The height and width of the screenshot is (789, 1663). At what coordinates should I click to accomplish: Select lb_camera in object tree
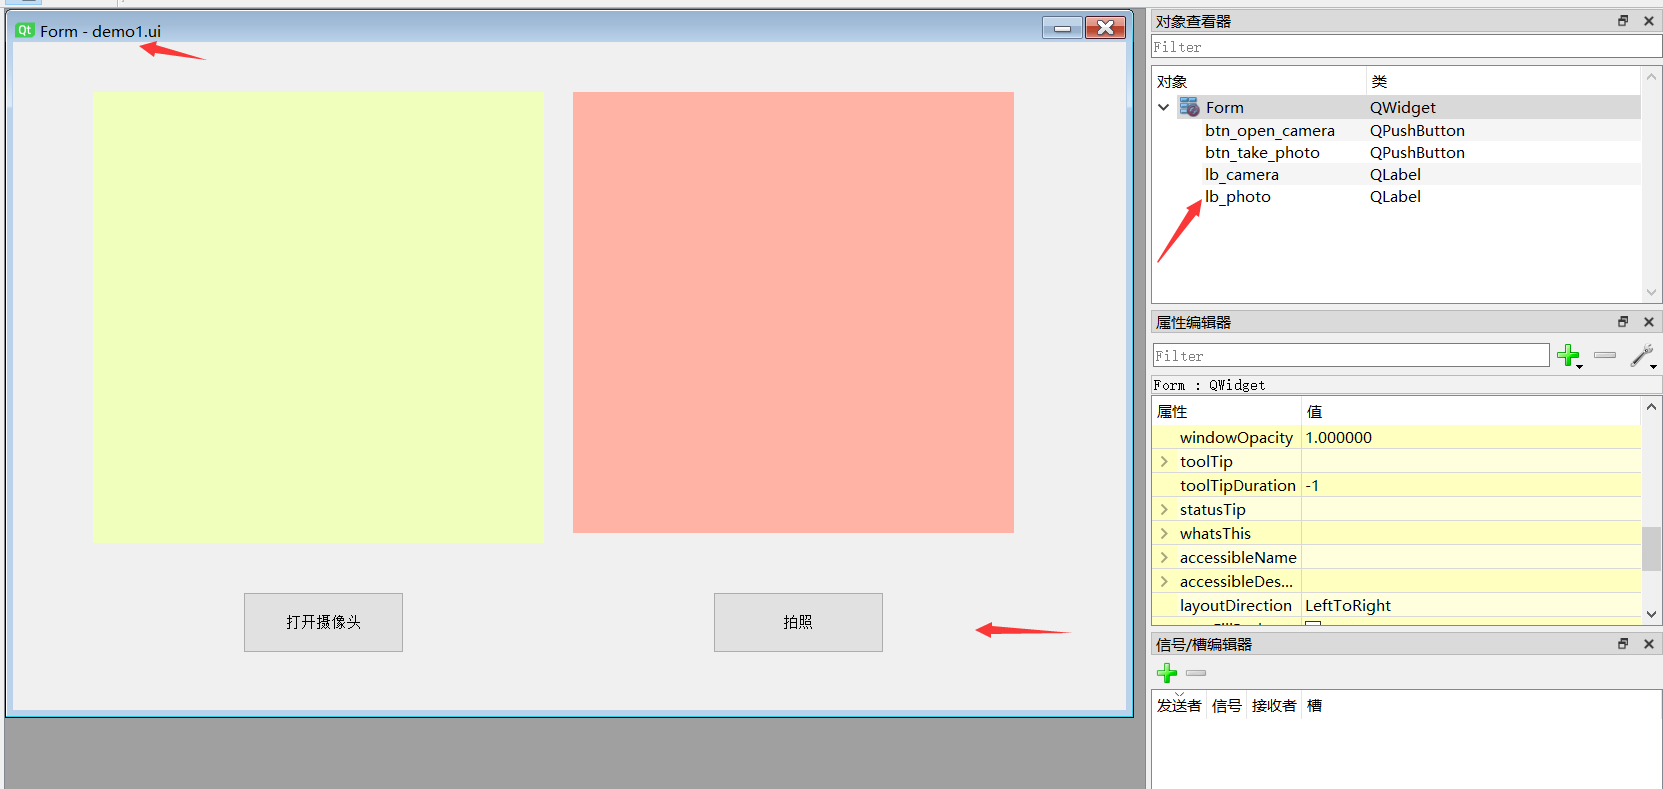click(x=1241, y=174)
